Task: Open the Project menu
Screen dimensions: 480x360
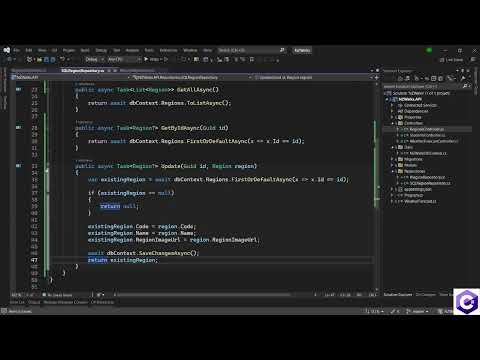Action: tap(69, 50)
